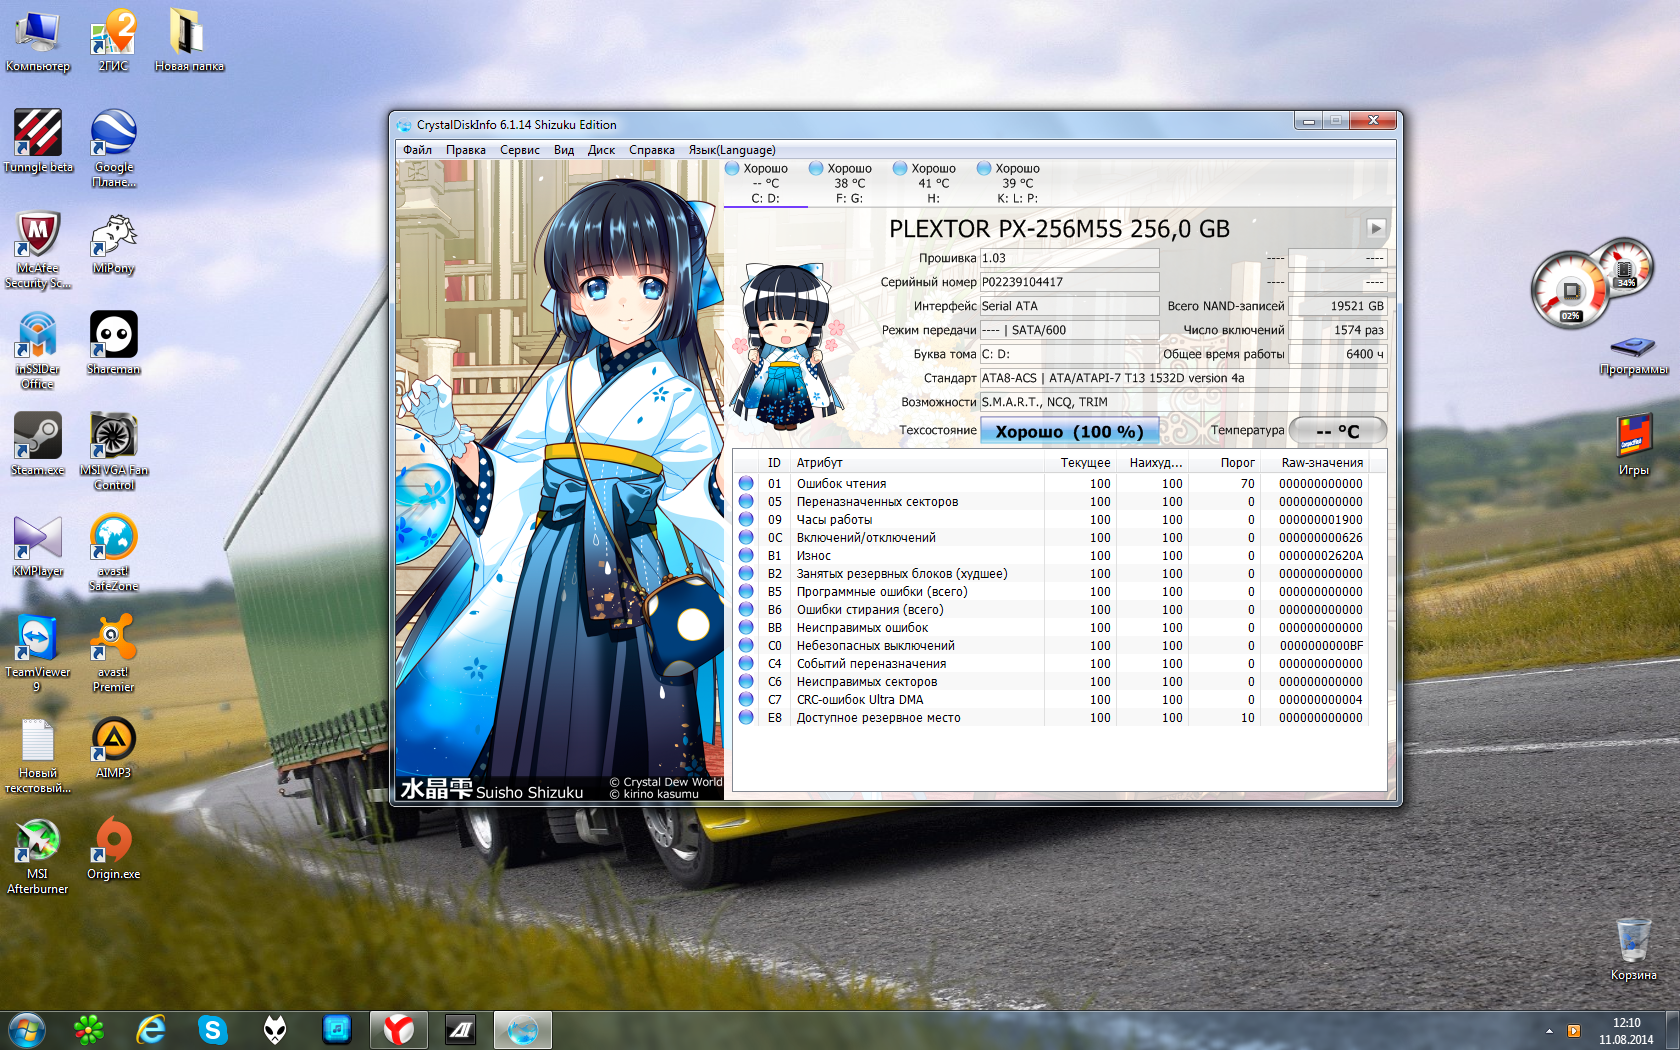Select the McAfee Security Scan icon
Viewport: 1680px width, 1050px height.
coord(38,250)
